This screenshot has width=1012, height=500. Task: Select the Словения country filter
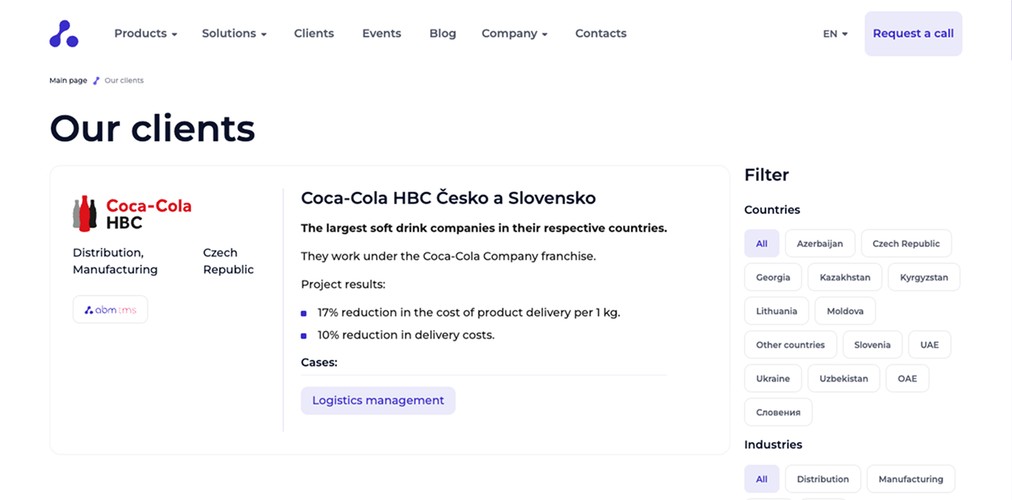coord(778,412)
